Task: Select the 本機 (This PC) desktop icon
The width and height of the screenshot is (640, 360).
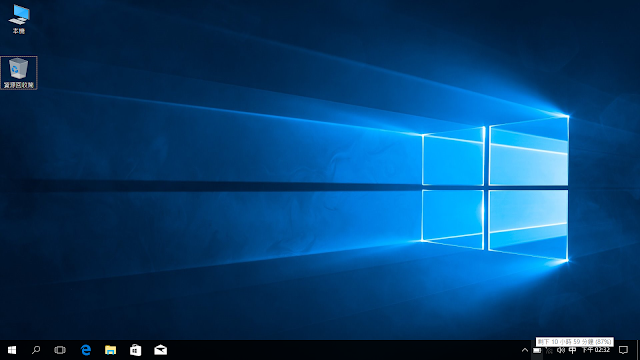Action: coord(19,19)
